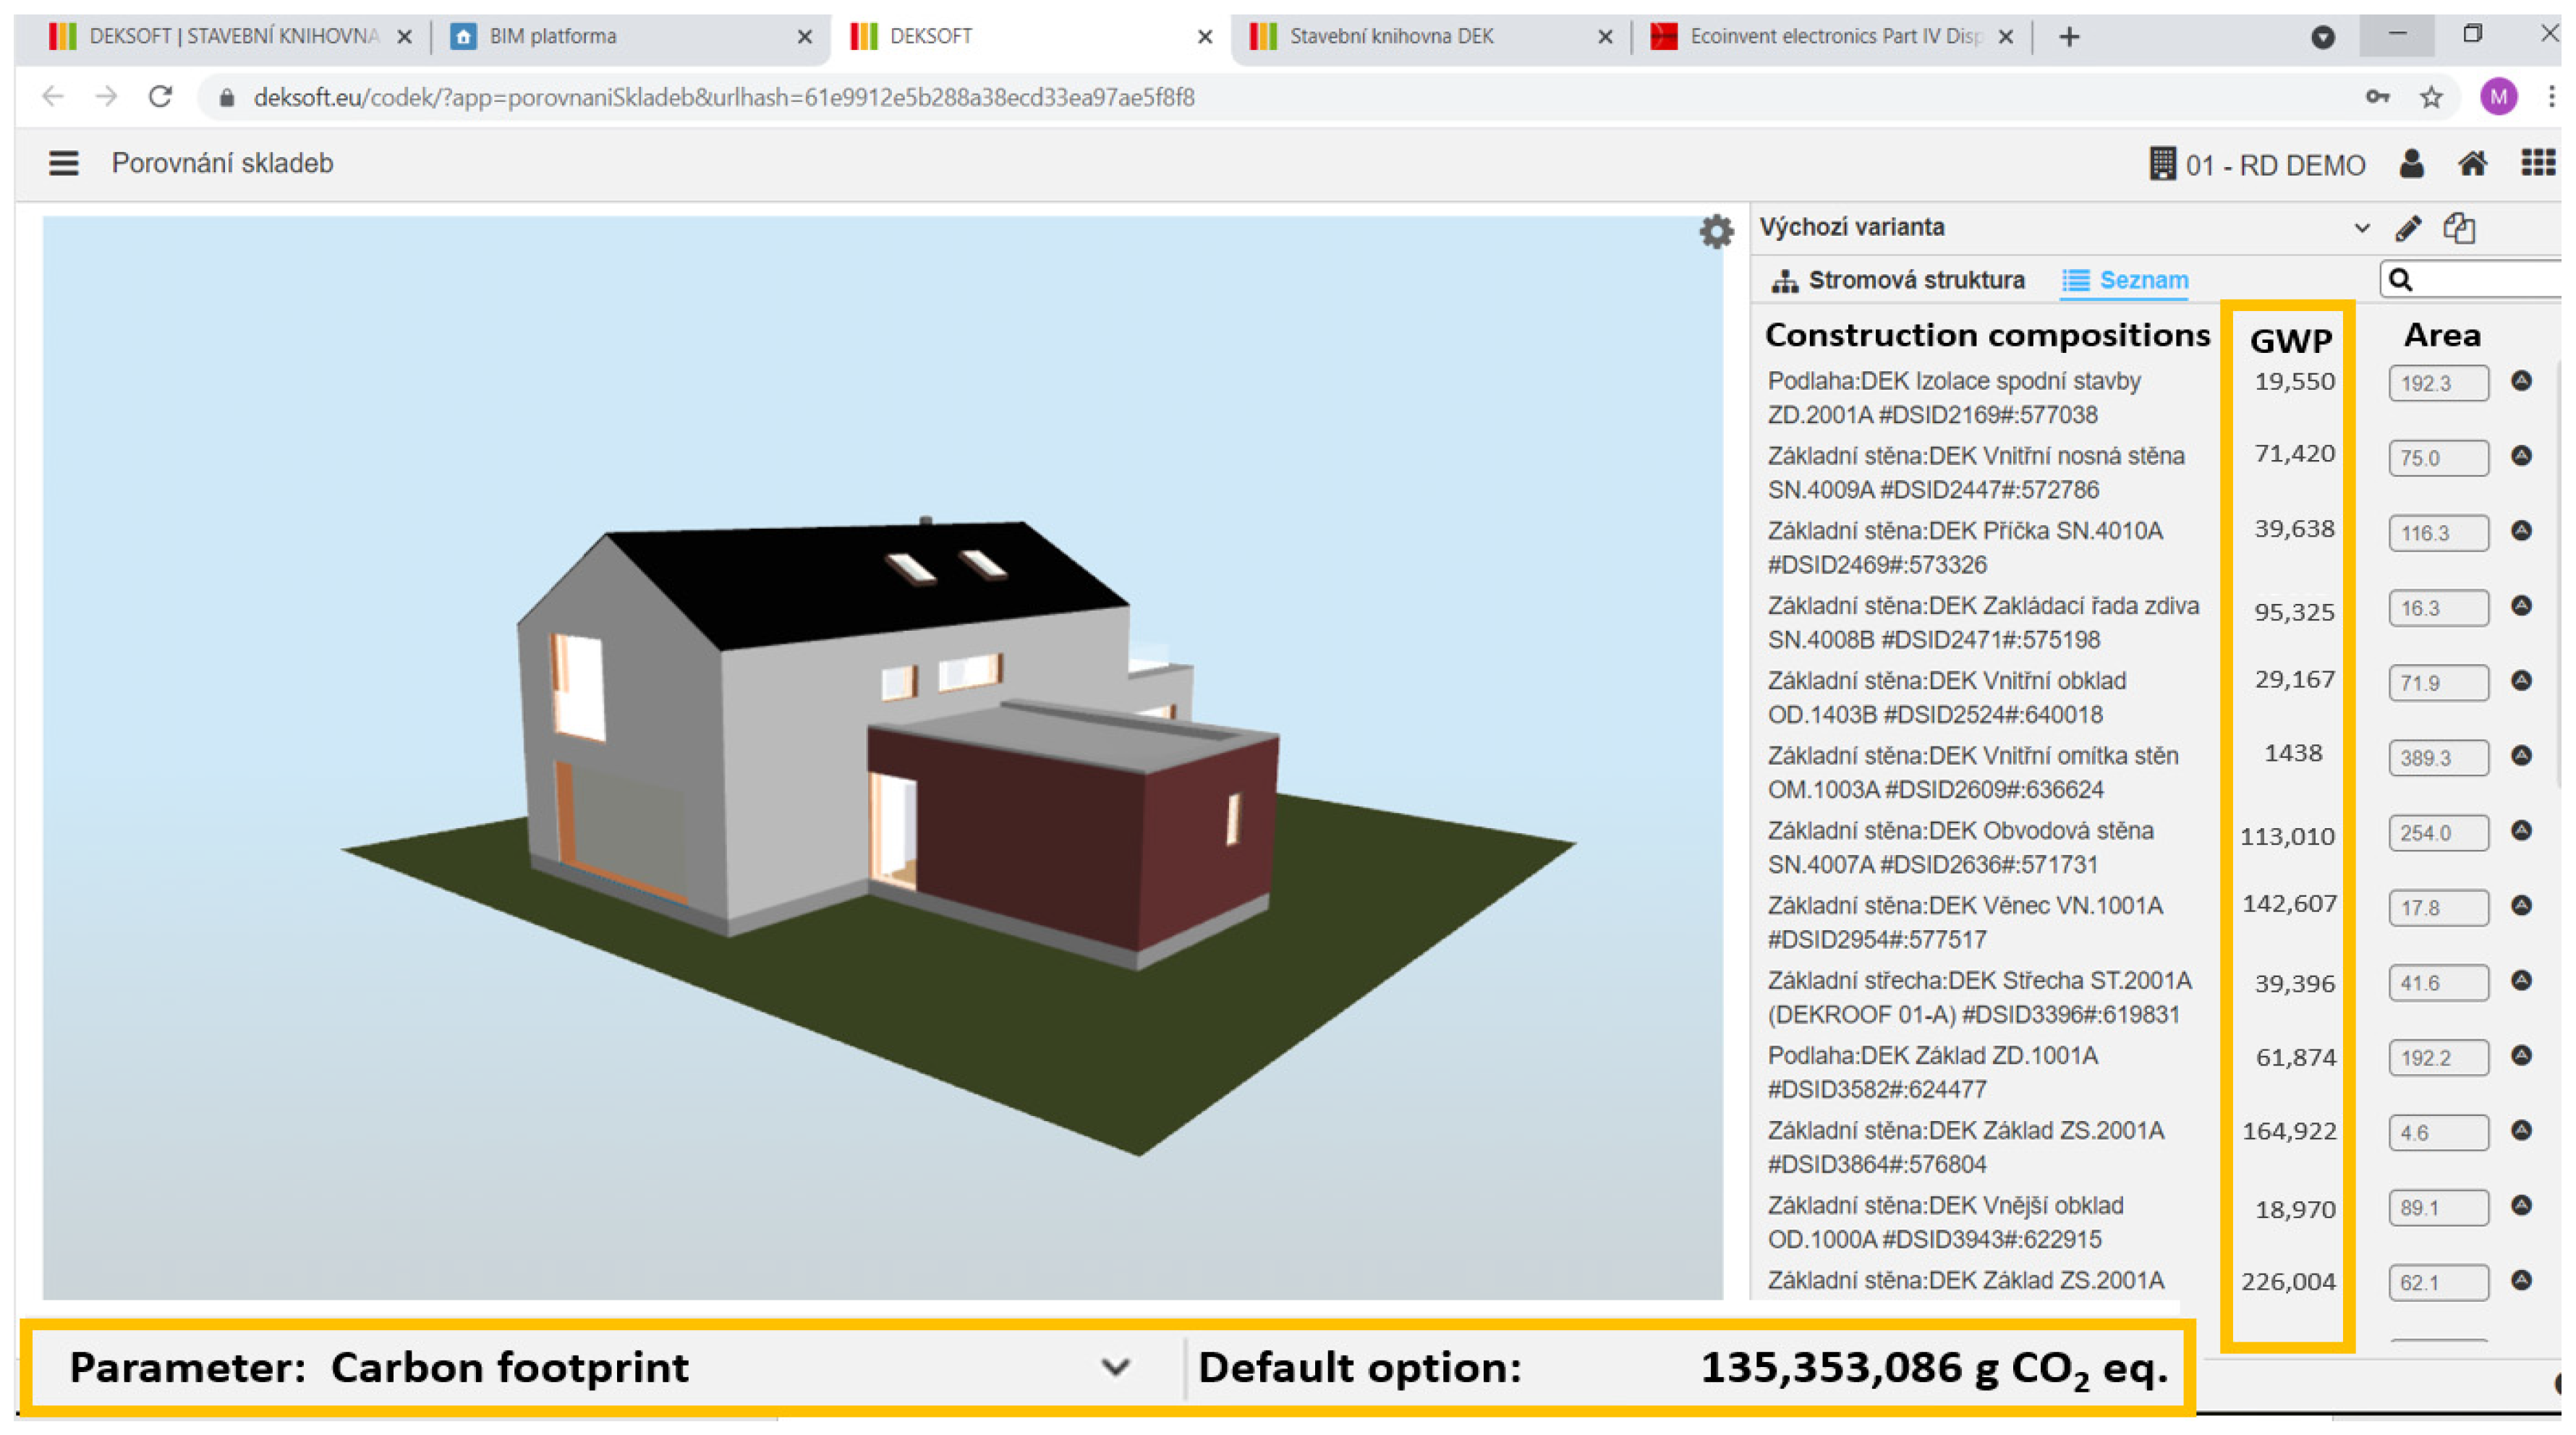Open the user profile icon in header
This screenshot has height=1435, width=2576.
point(2411,164)
